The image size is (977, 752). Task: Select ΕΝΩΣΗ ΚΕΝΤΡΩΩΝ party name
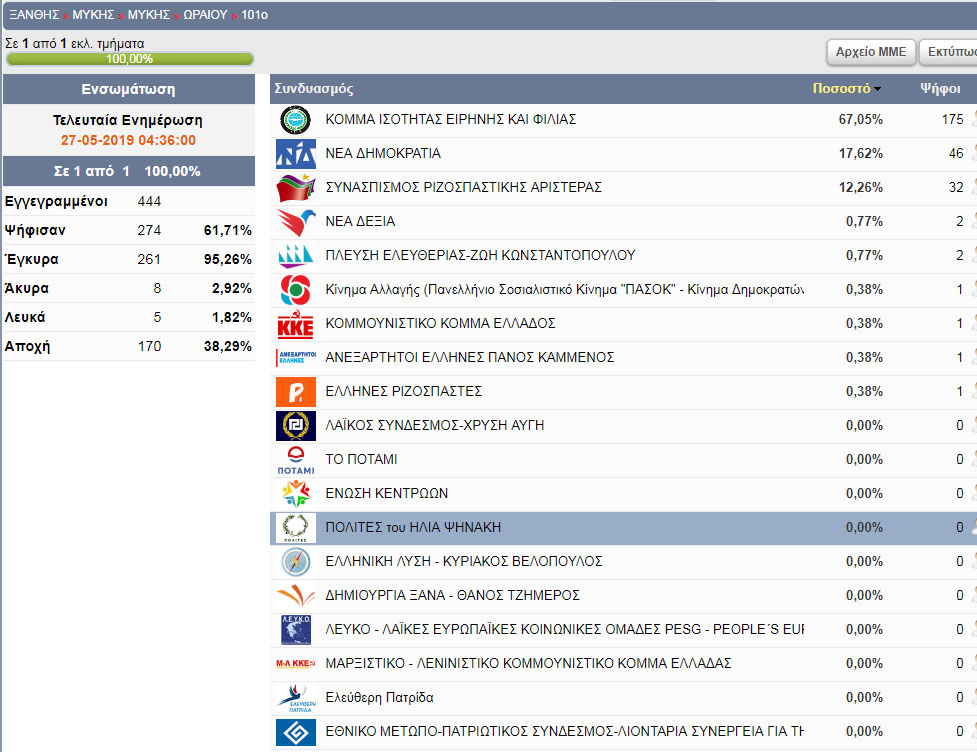point(386,493)
